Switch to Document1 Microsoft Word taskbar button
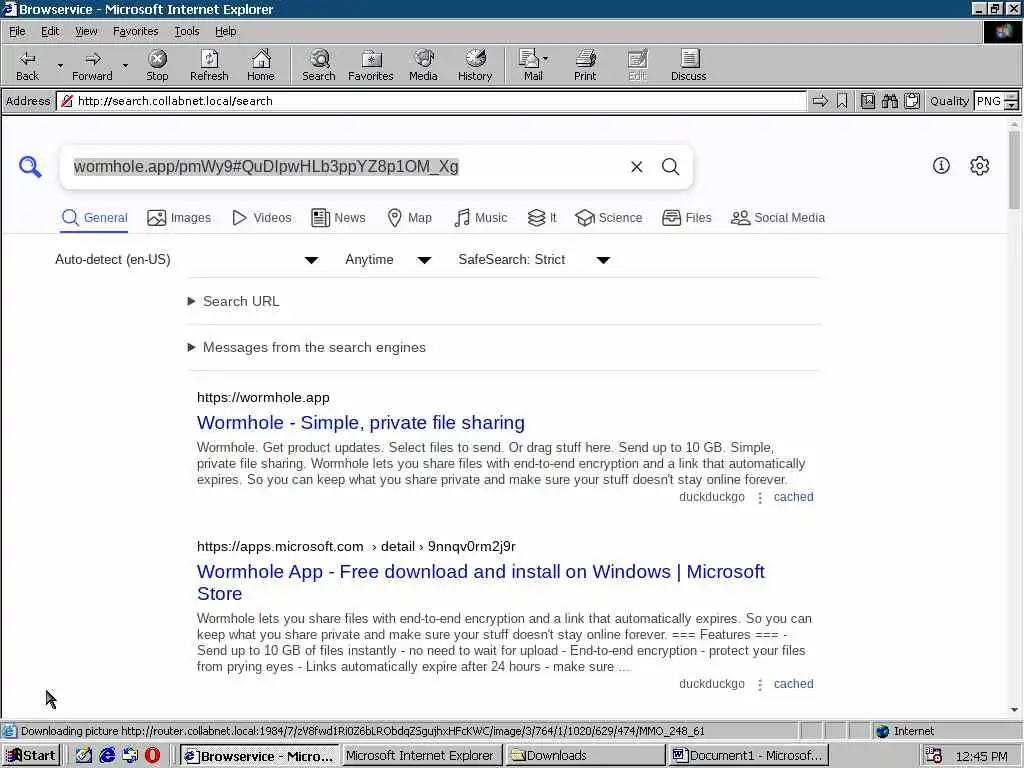 [748, 756]
